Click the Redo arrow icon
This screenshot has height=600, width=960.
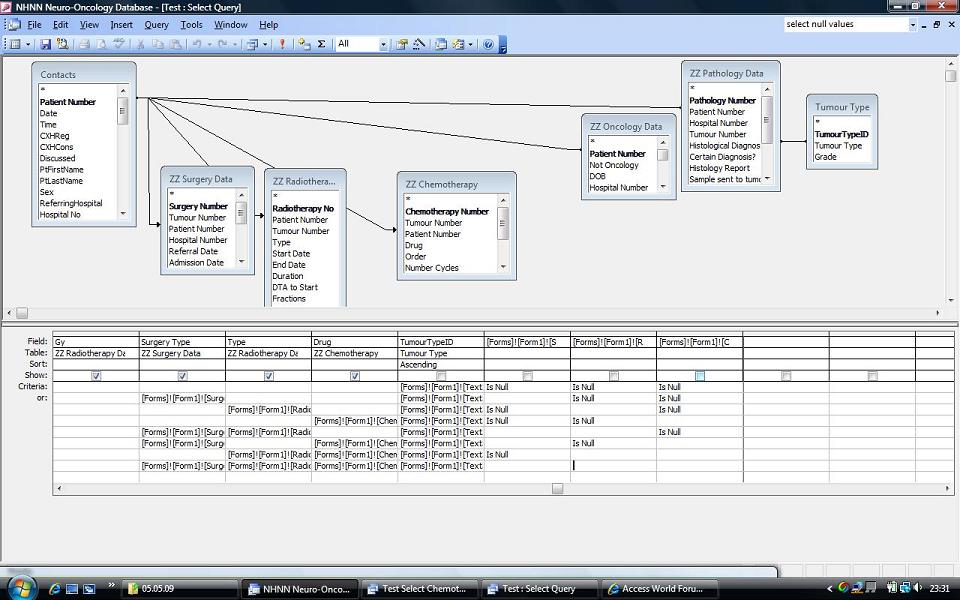pos(223,44)
